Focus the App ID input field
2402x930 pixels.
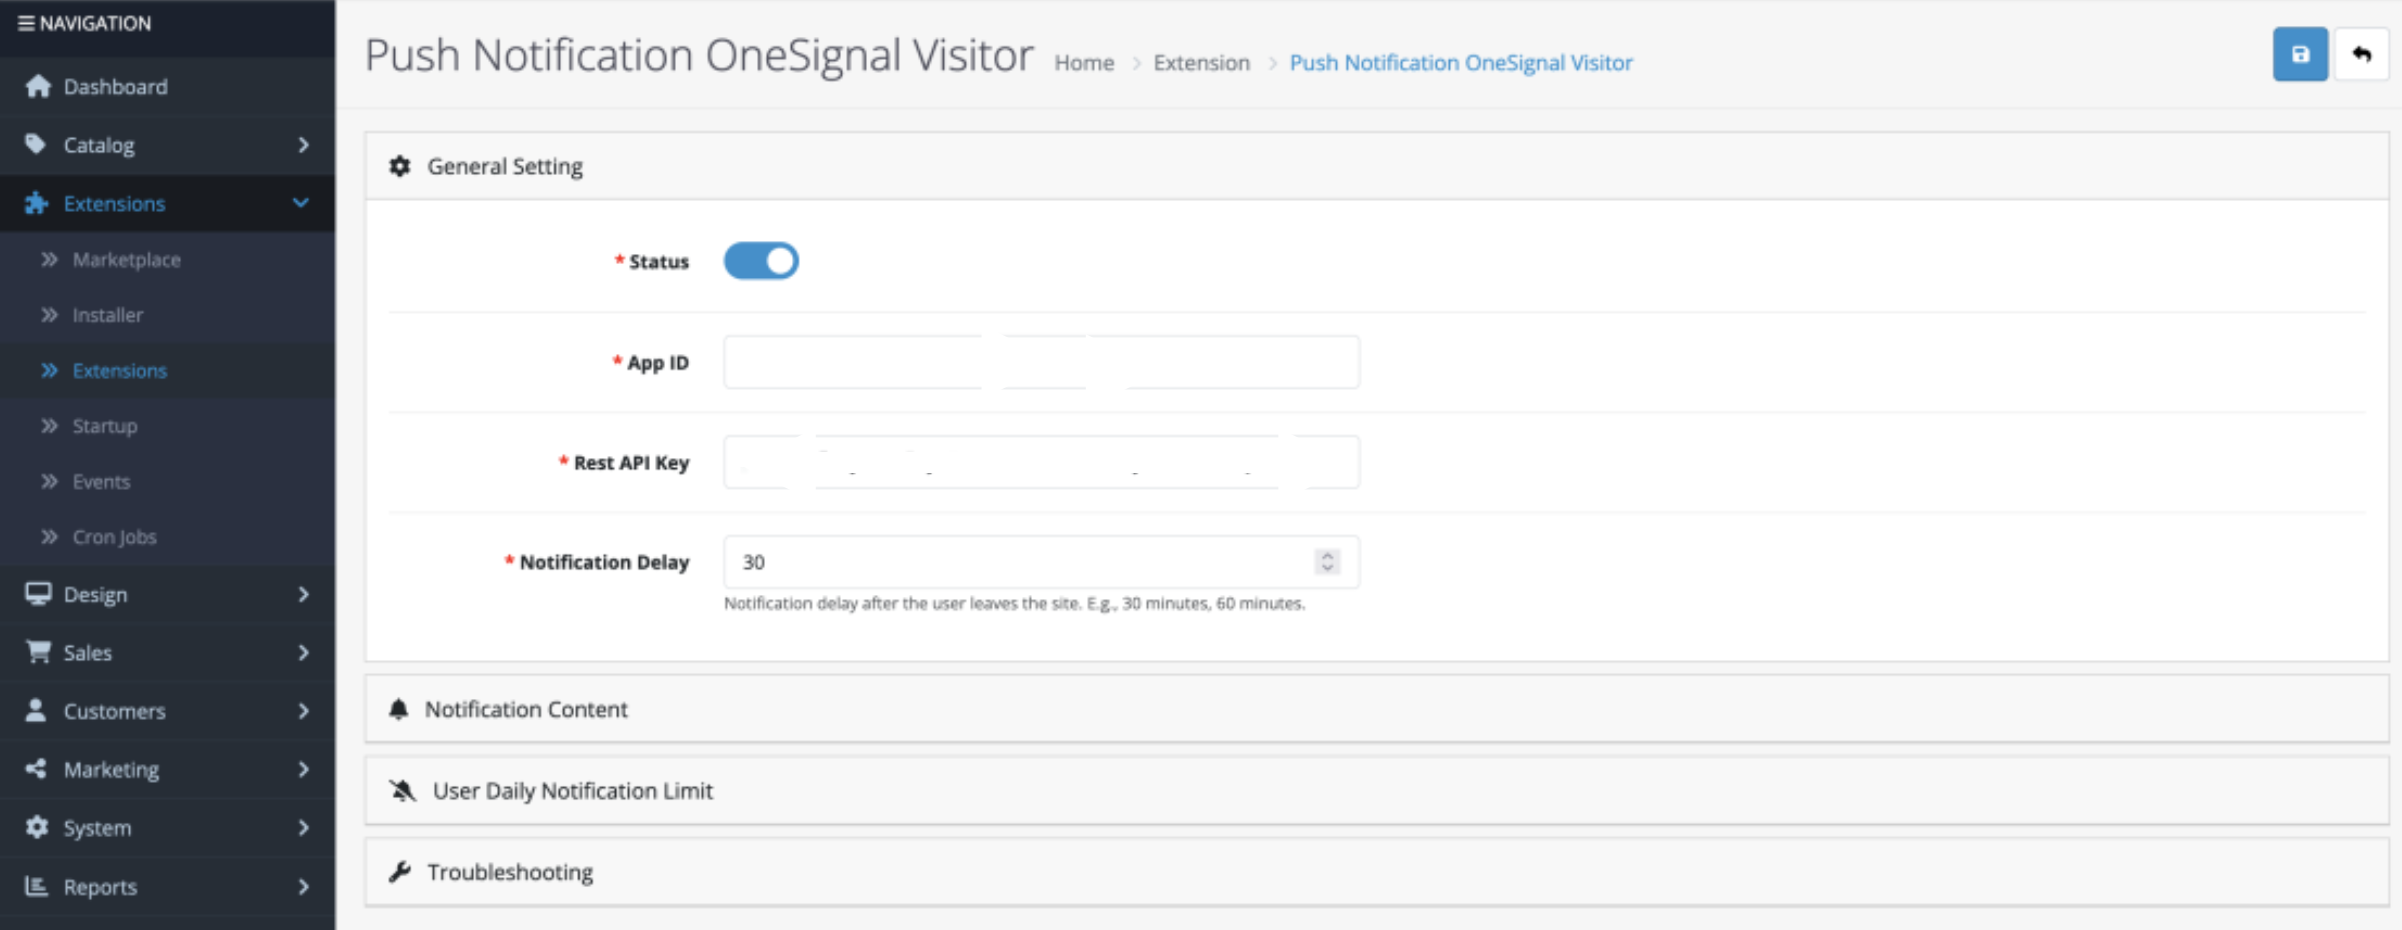[x=1041, y=362]
